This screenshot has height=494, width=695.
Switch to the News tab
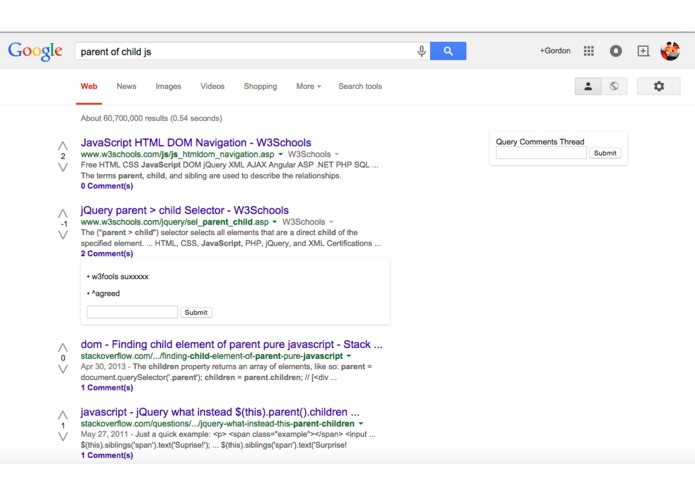tap(126, 86)
